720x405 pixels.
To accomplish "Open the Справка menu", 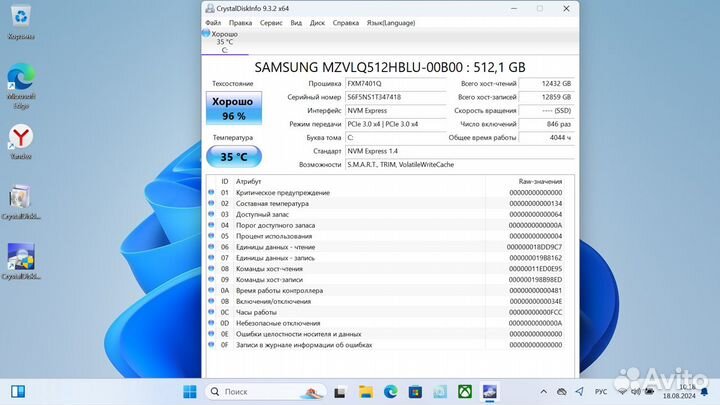I will pyautogui.click(x=346, y=22).
